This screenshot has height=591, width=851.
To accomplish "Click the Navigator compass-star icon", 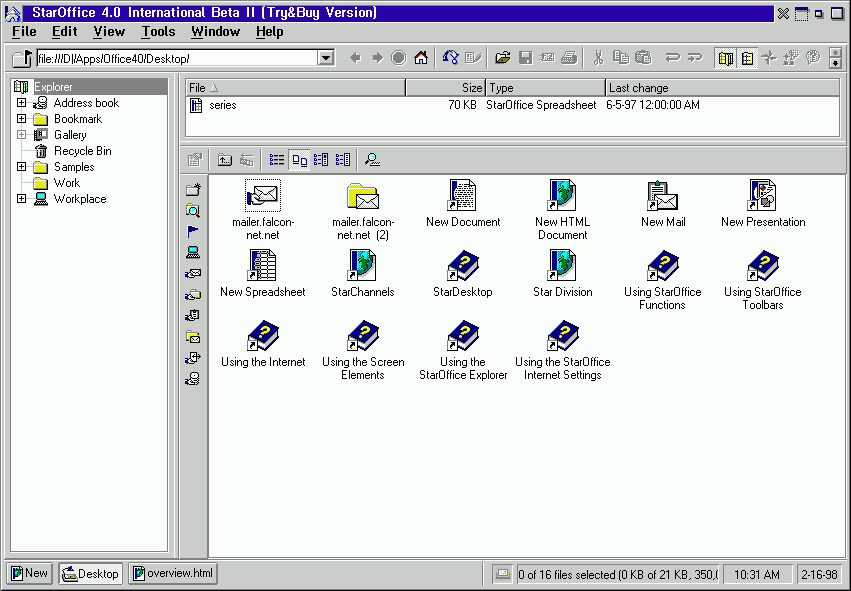I will [769, 58].
